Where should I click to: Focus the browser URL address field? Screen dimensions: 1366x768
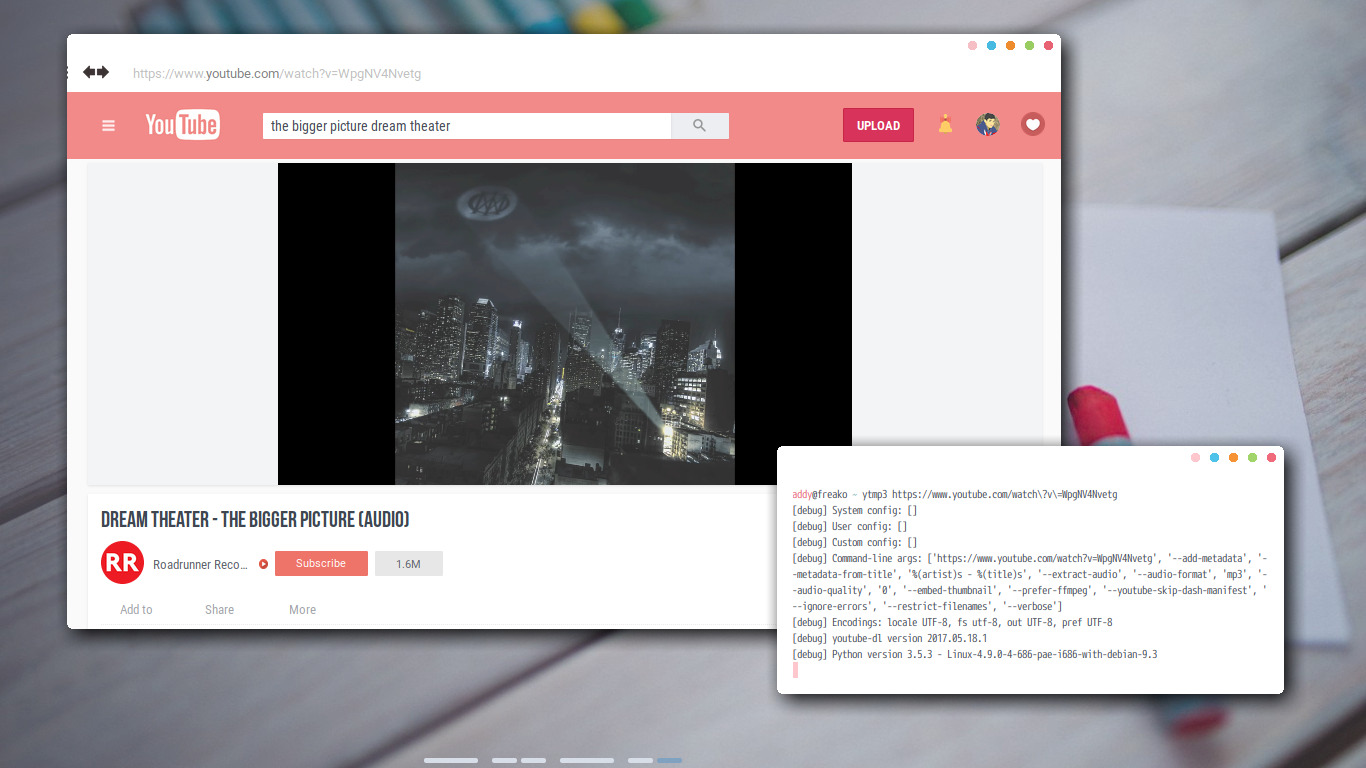point(277,73)
